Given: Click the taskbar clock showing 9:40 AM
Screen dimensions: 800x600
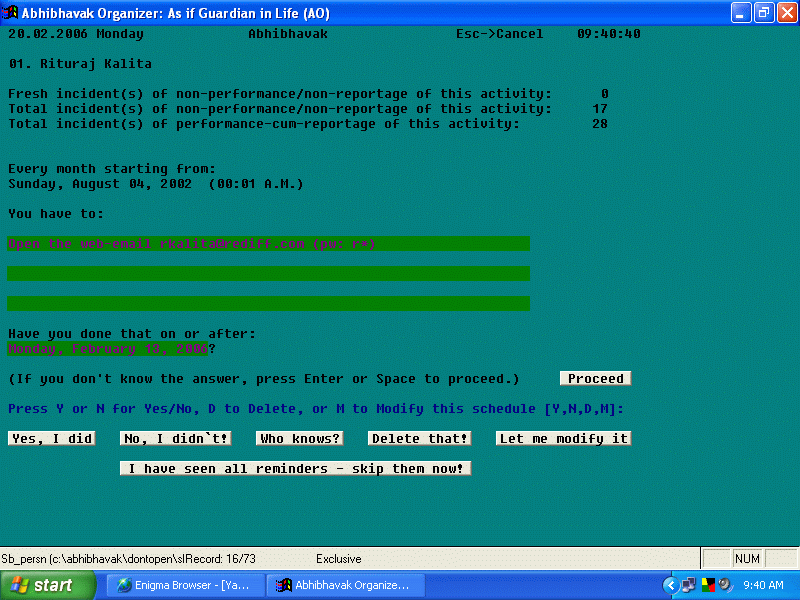Looking at the screenshot, I should [x=763, y=585].
